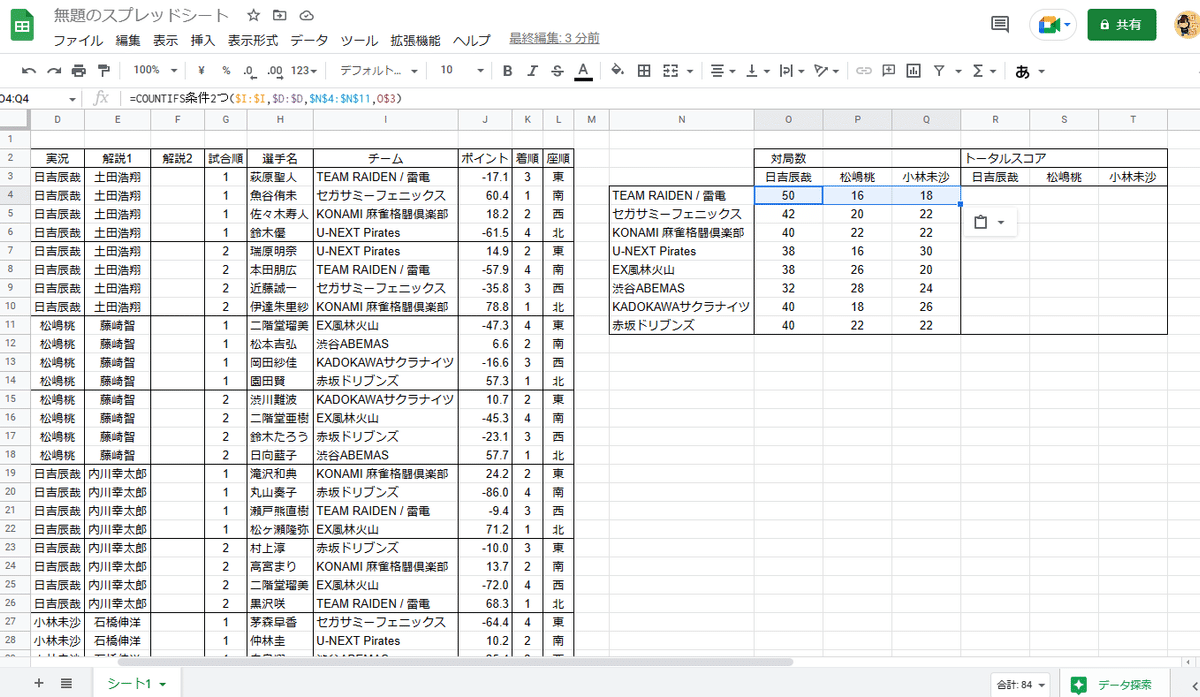
Task: Click the horizontal scrollbar
Action: 455,661
